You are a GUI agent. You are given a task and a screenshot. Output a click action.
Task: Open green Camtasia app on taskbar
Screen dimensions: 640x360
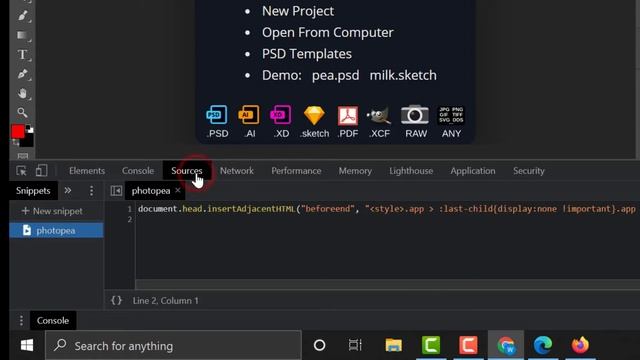431,345
